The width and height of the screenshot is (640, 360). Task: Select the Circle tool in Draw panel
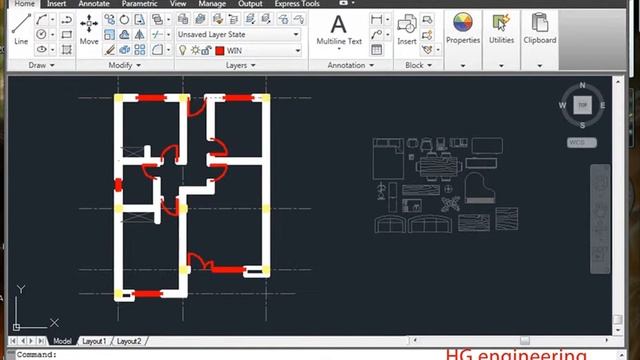click(x=41, y=34)
